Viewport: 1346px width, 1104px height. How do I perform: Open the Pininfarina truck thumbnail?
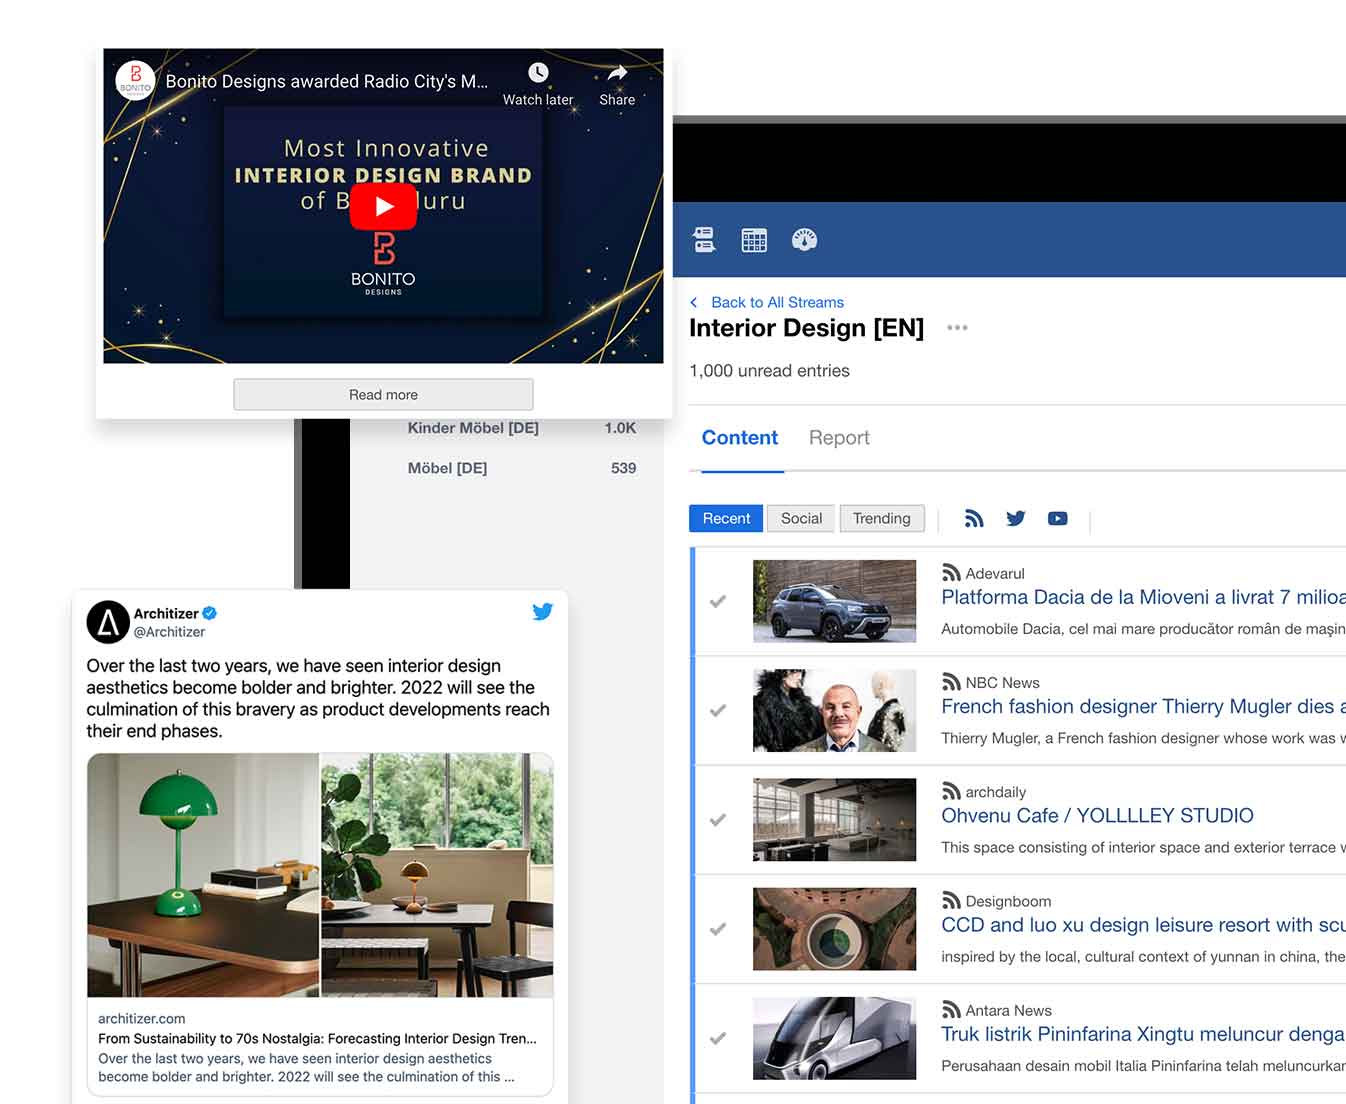pyautogui.click(x=834, y=1038)
